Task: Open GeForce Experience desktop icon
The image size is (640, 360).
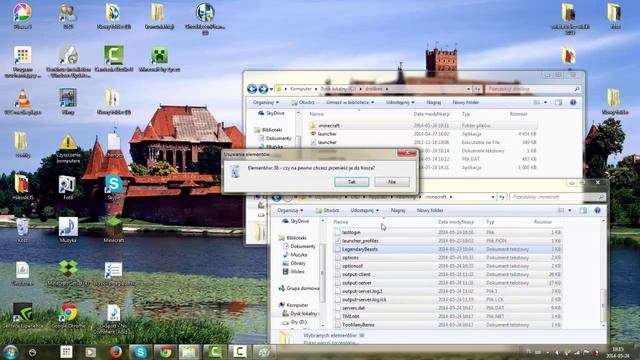Action: tap(22, 316)
